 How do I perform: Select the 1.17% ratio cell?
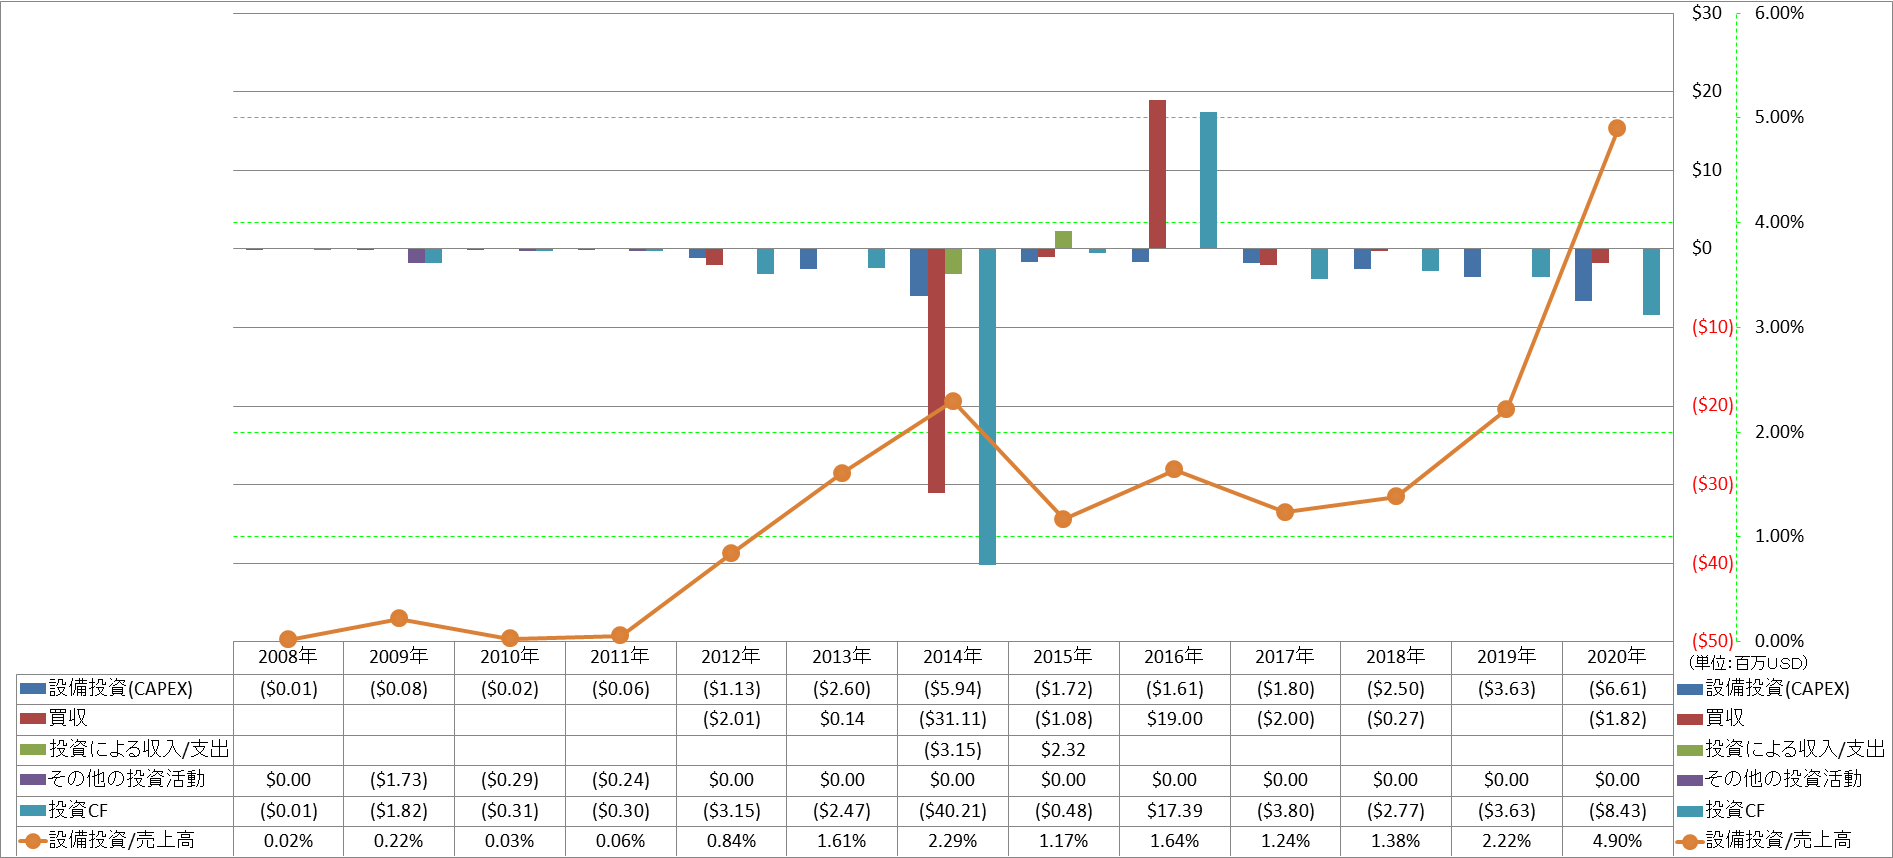pyautogui.click(x=1063, y=841)
